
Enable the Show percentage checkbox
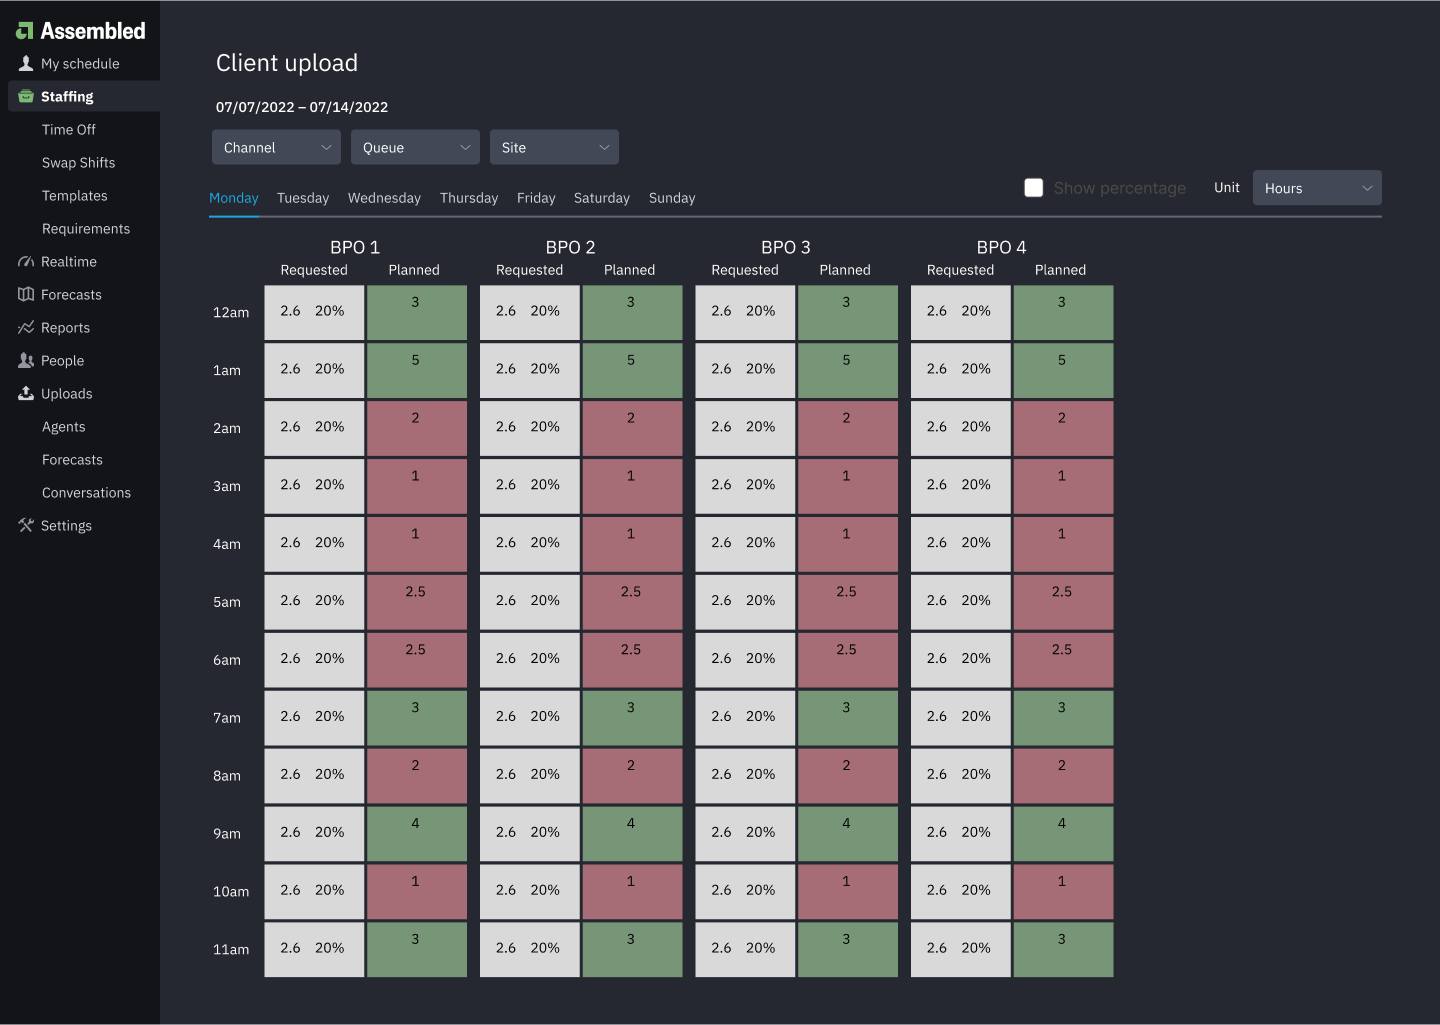pos(1034,188)
